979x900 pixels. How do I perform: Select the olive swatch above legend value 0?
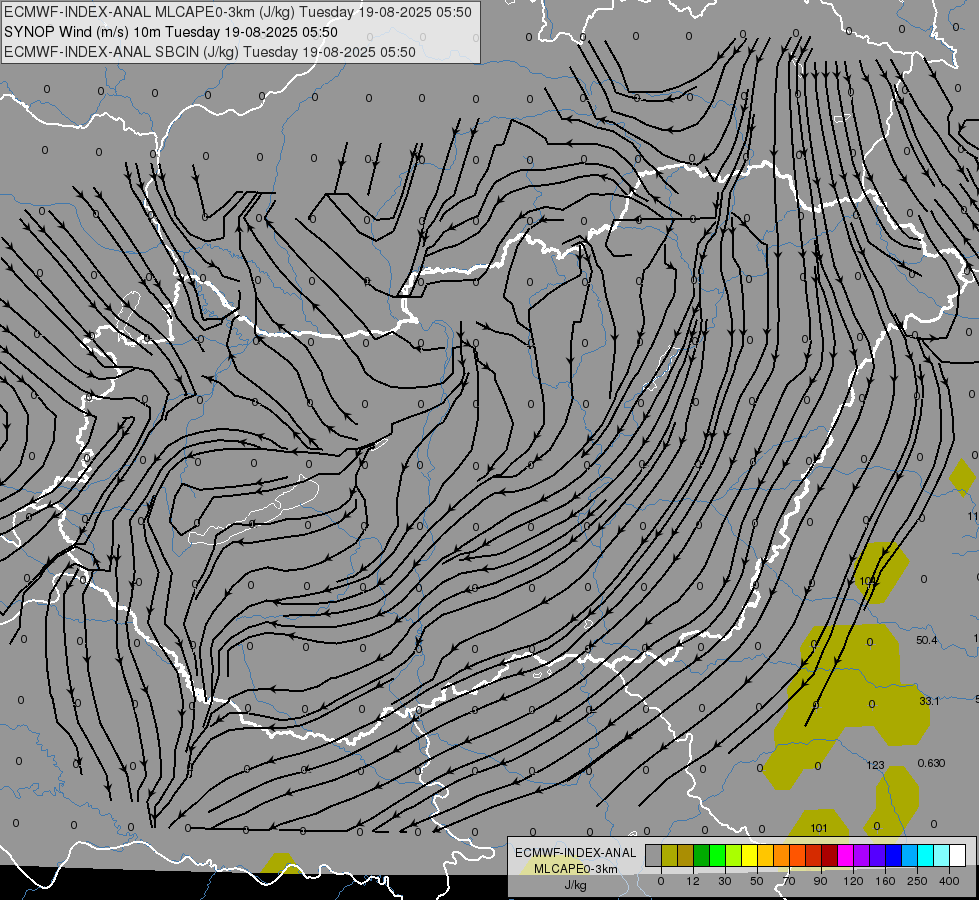coord(669,855)
